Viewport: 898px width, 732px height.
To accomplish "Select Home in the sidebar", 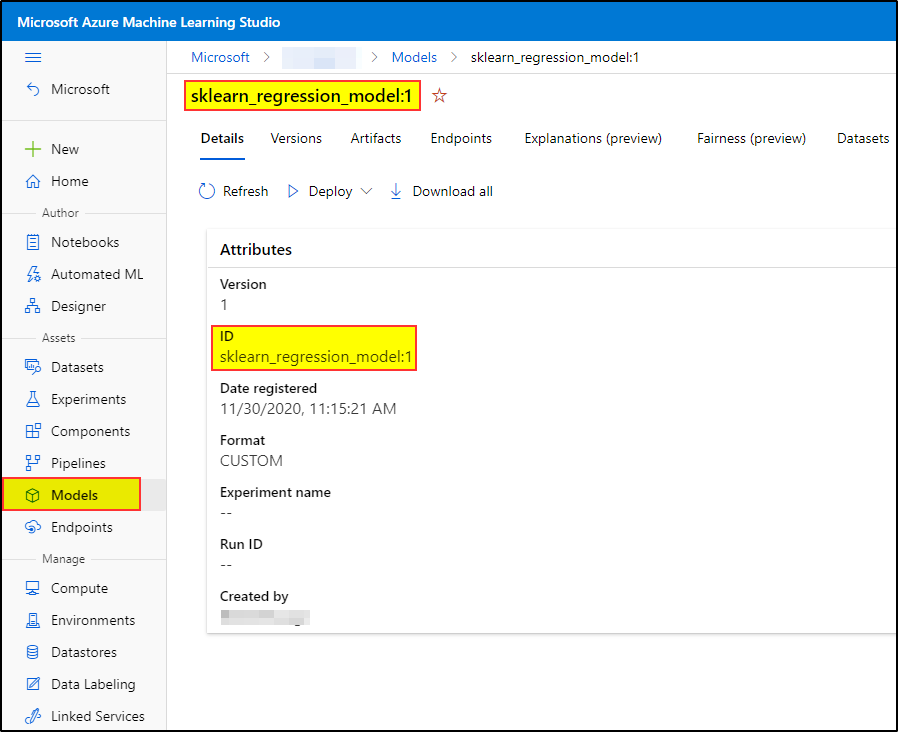I will click(x=70, y=182).
